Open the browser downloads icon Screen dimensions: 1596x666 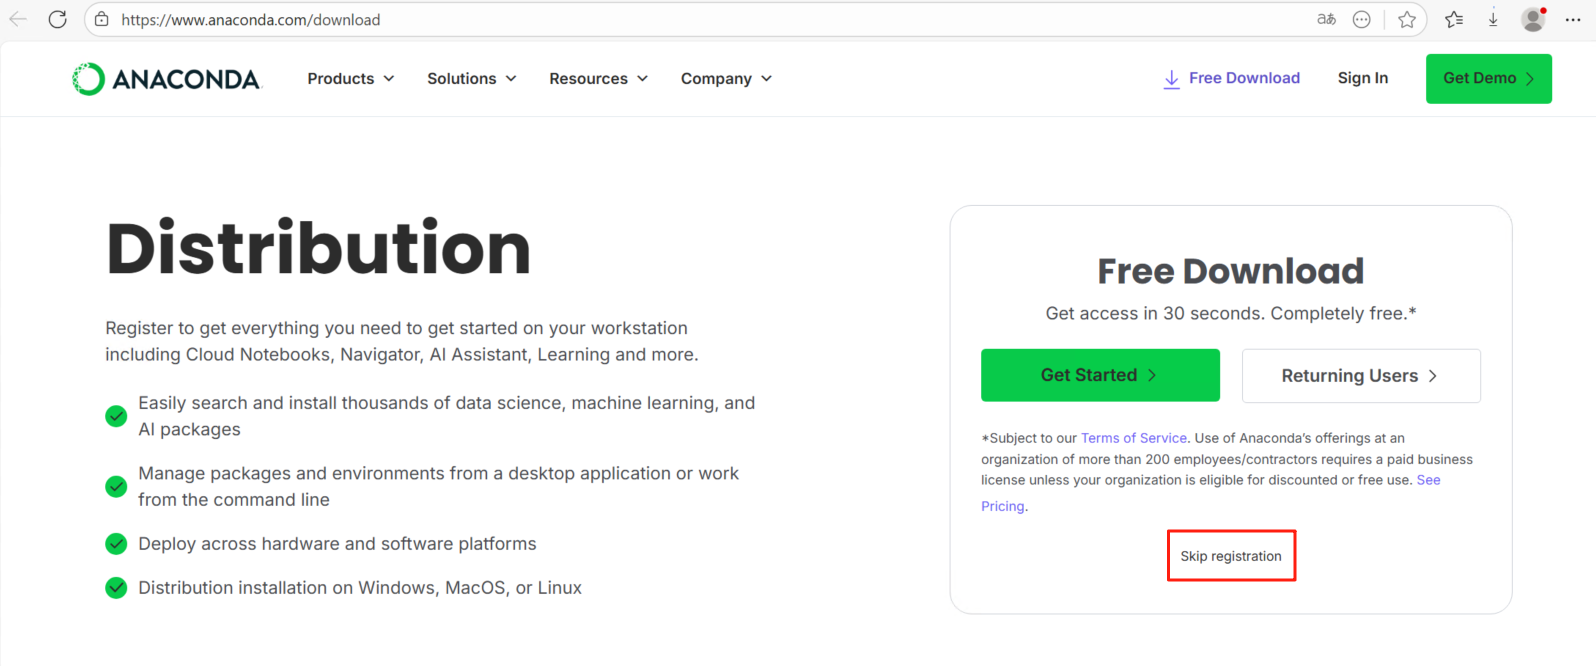click(x=1493, y=19)
